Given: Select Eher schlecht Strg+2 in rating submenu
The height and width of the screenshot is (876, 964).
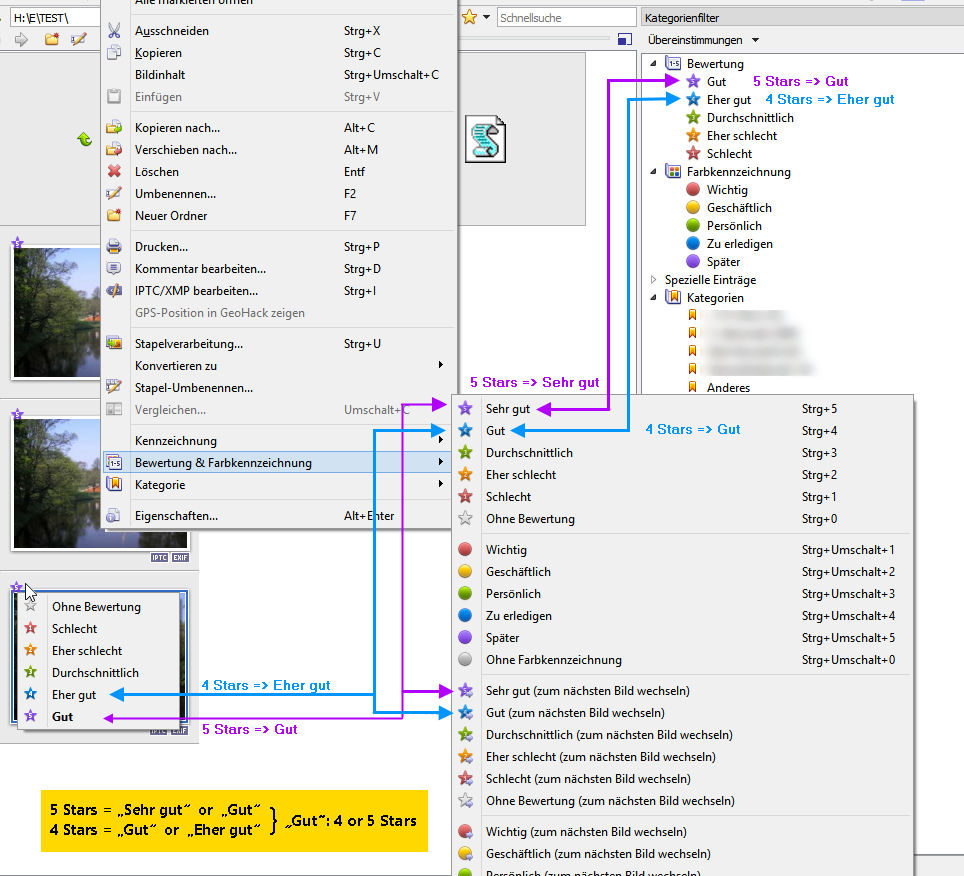Looking at the screenshot, I should [682, 475].
